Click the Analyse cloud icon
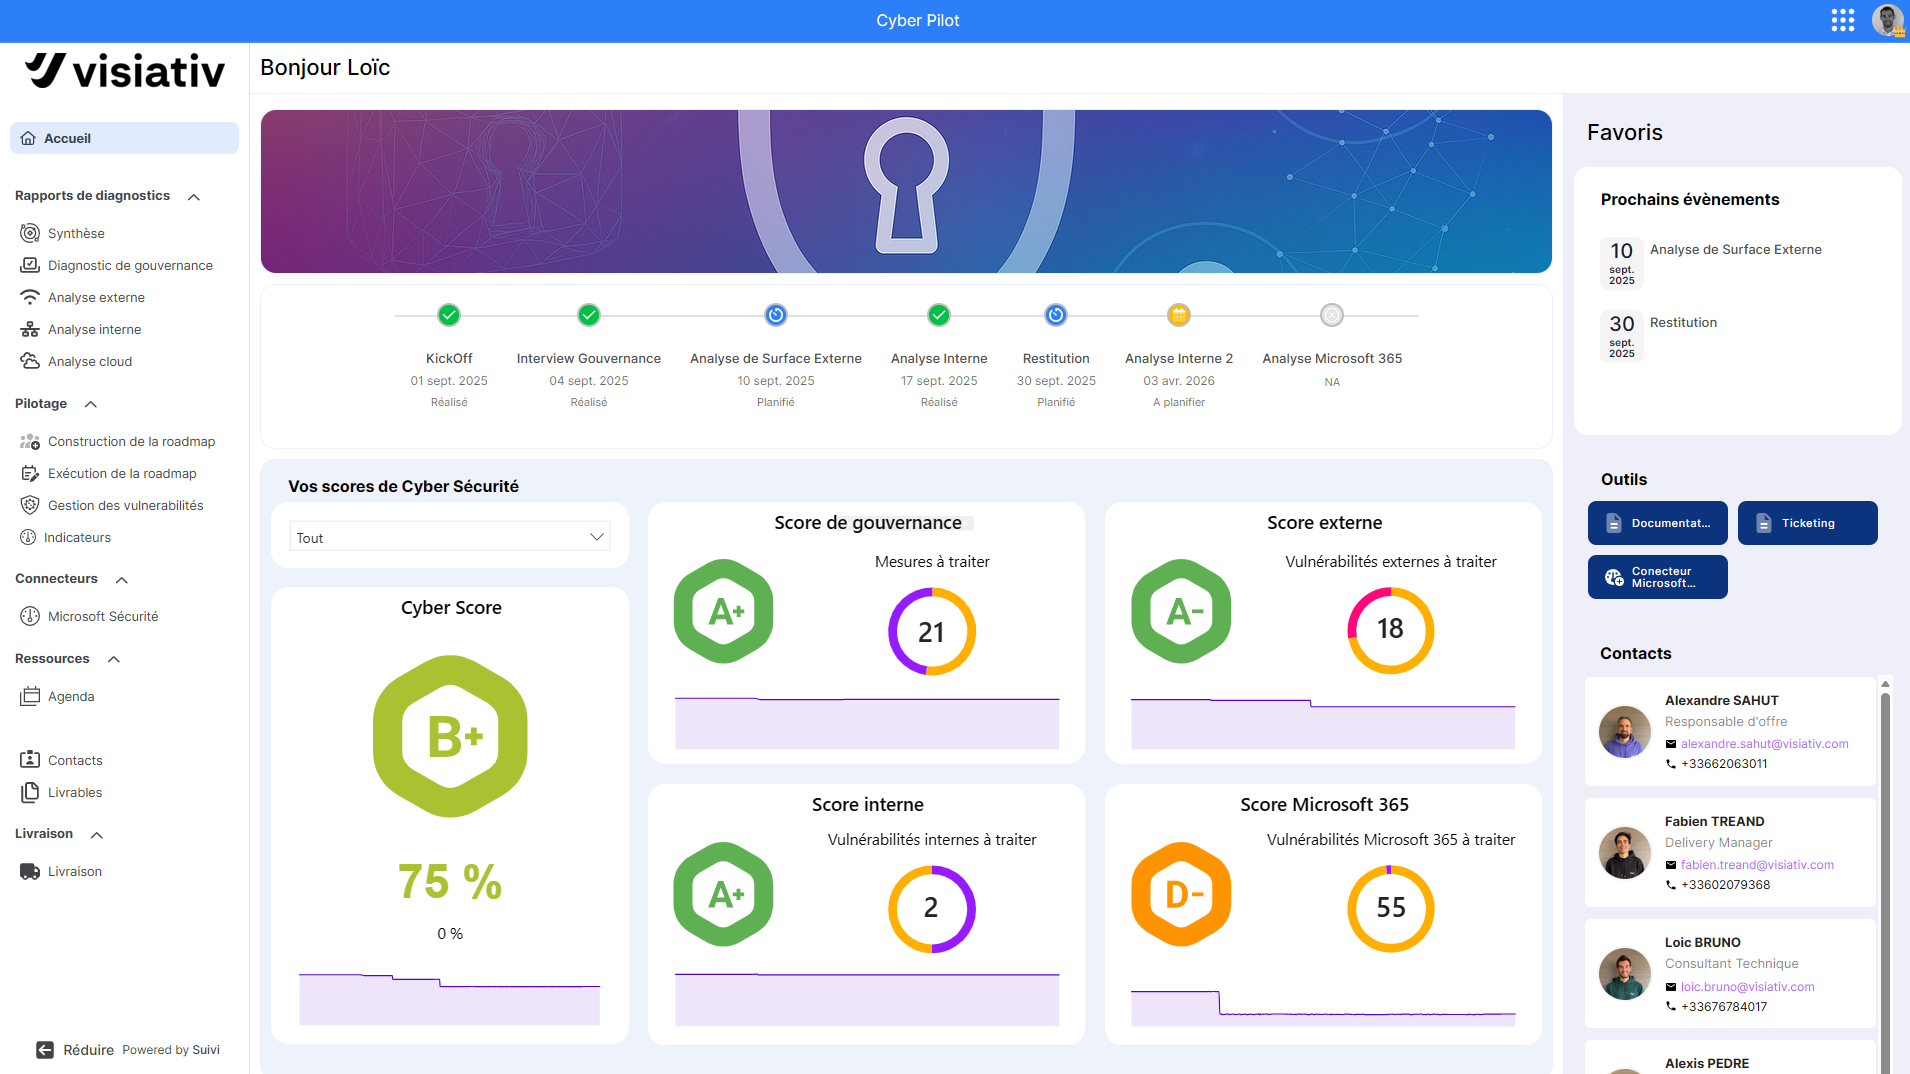Viewport: 1910px width, 1074px height. (30, 361)
